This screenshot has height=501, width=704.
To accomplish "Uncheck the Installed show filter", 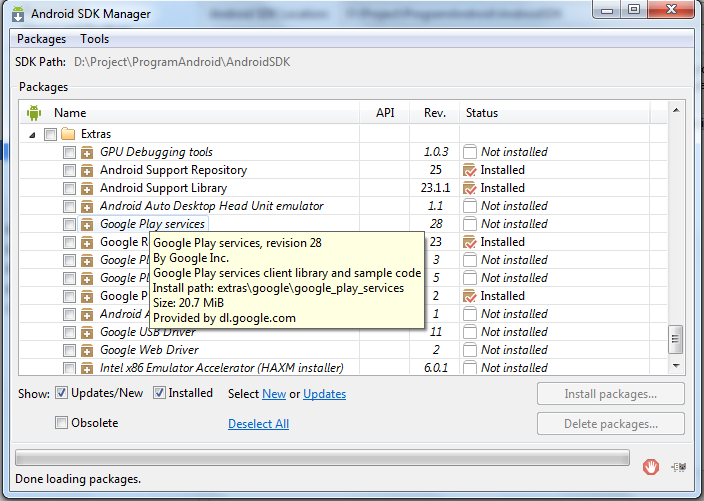I will click(159, 393).
